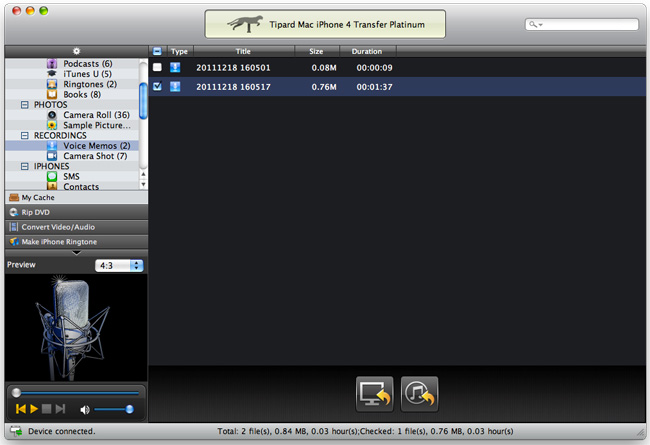The image size is (650, 445).
Task: Sort the list by Duration column
Action: (x=367, y=51)
